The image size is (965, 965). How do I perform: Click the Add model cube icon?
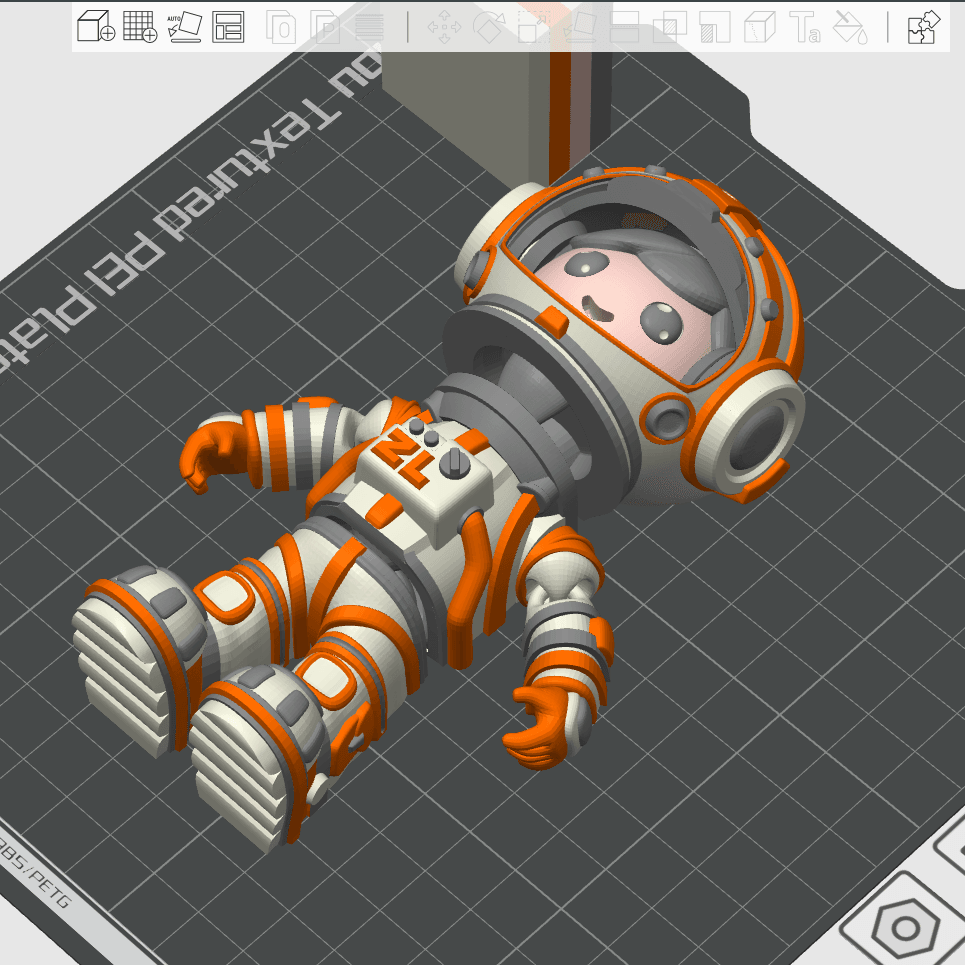[x=96, y=26]
